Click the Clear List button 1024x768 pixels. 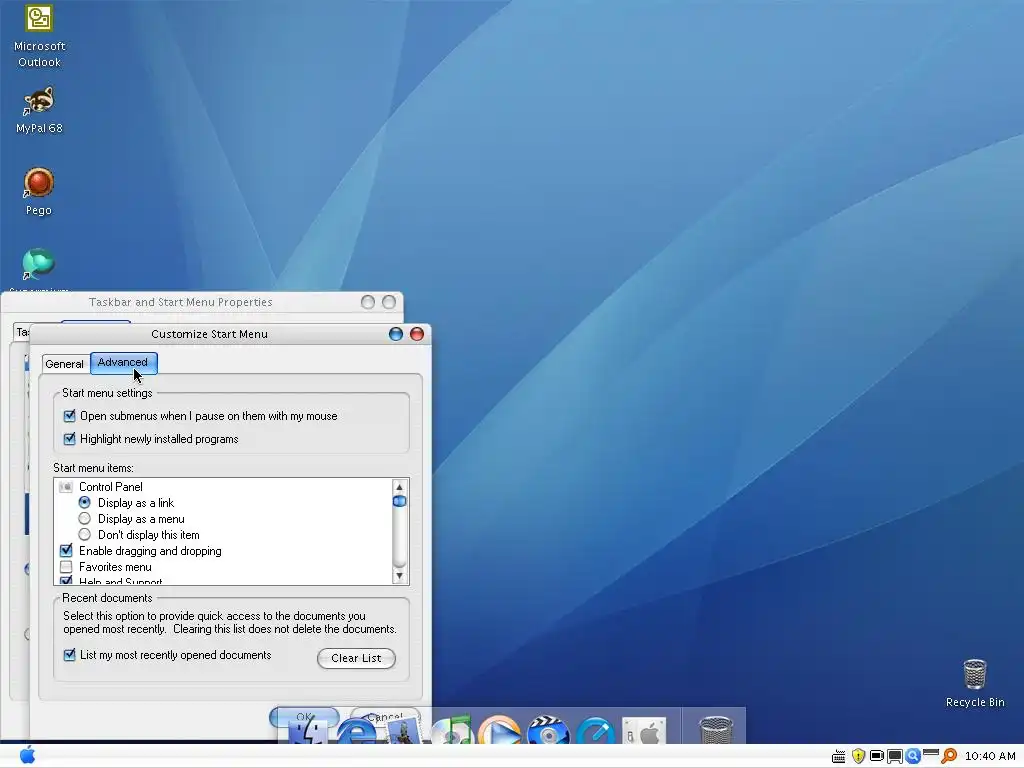(x=356, y=658)
